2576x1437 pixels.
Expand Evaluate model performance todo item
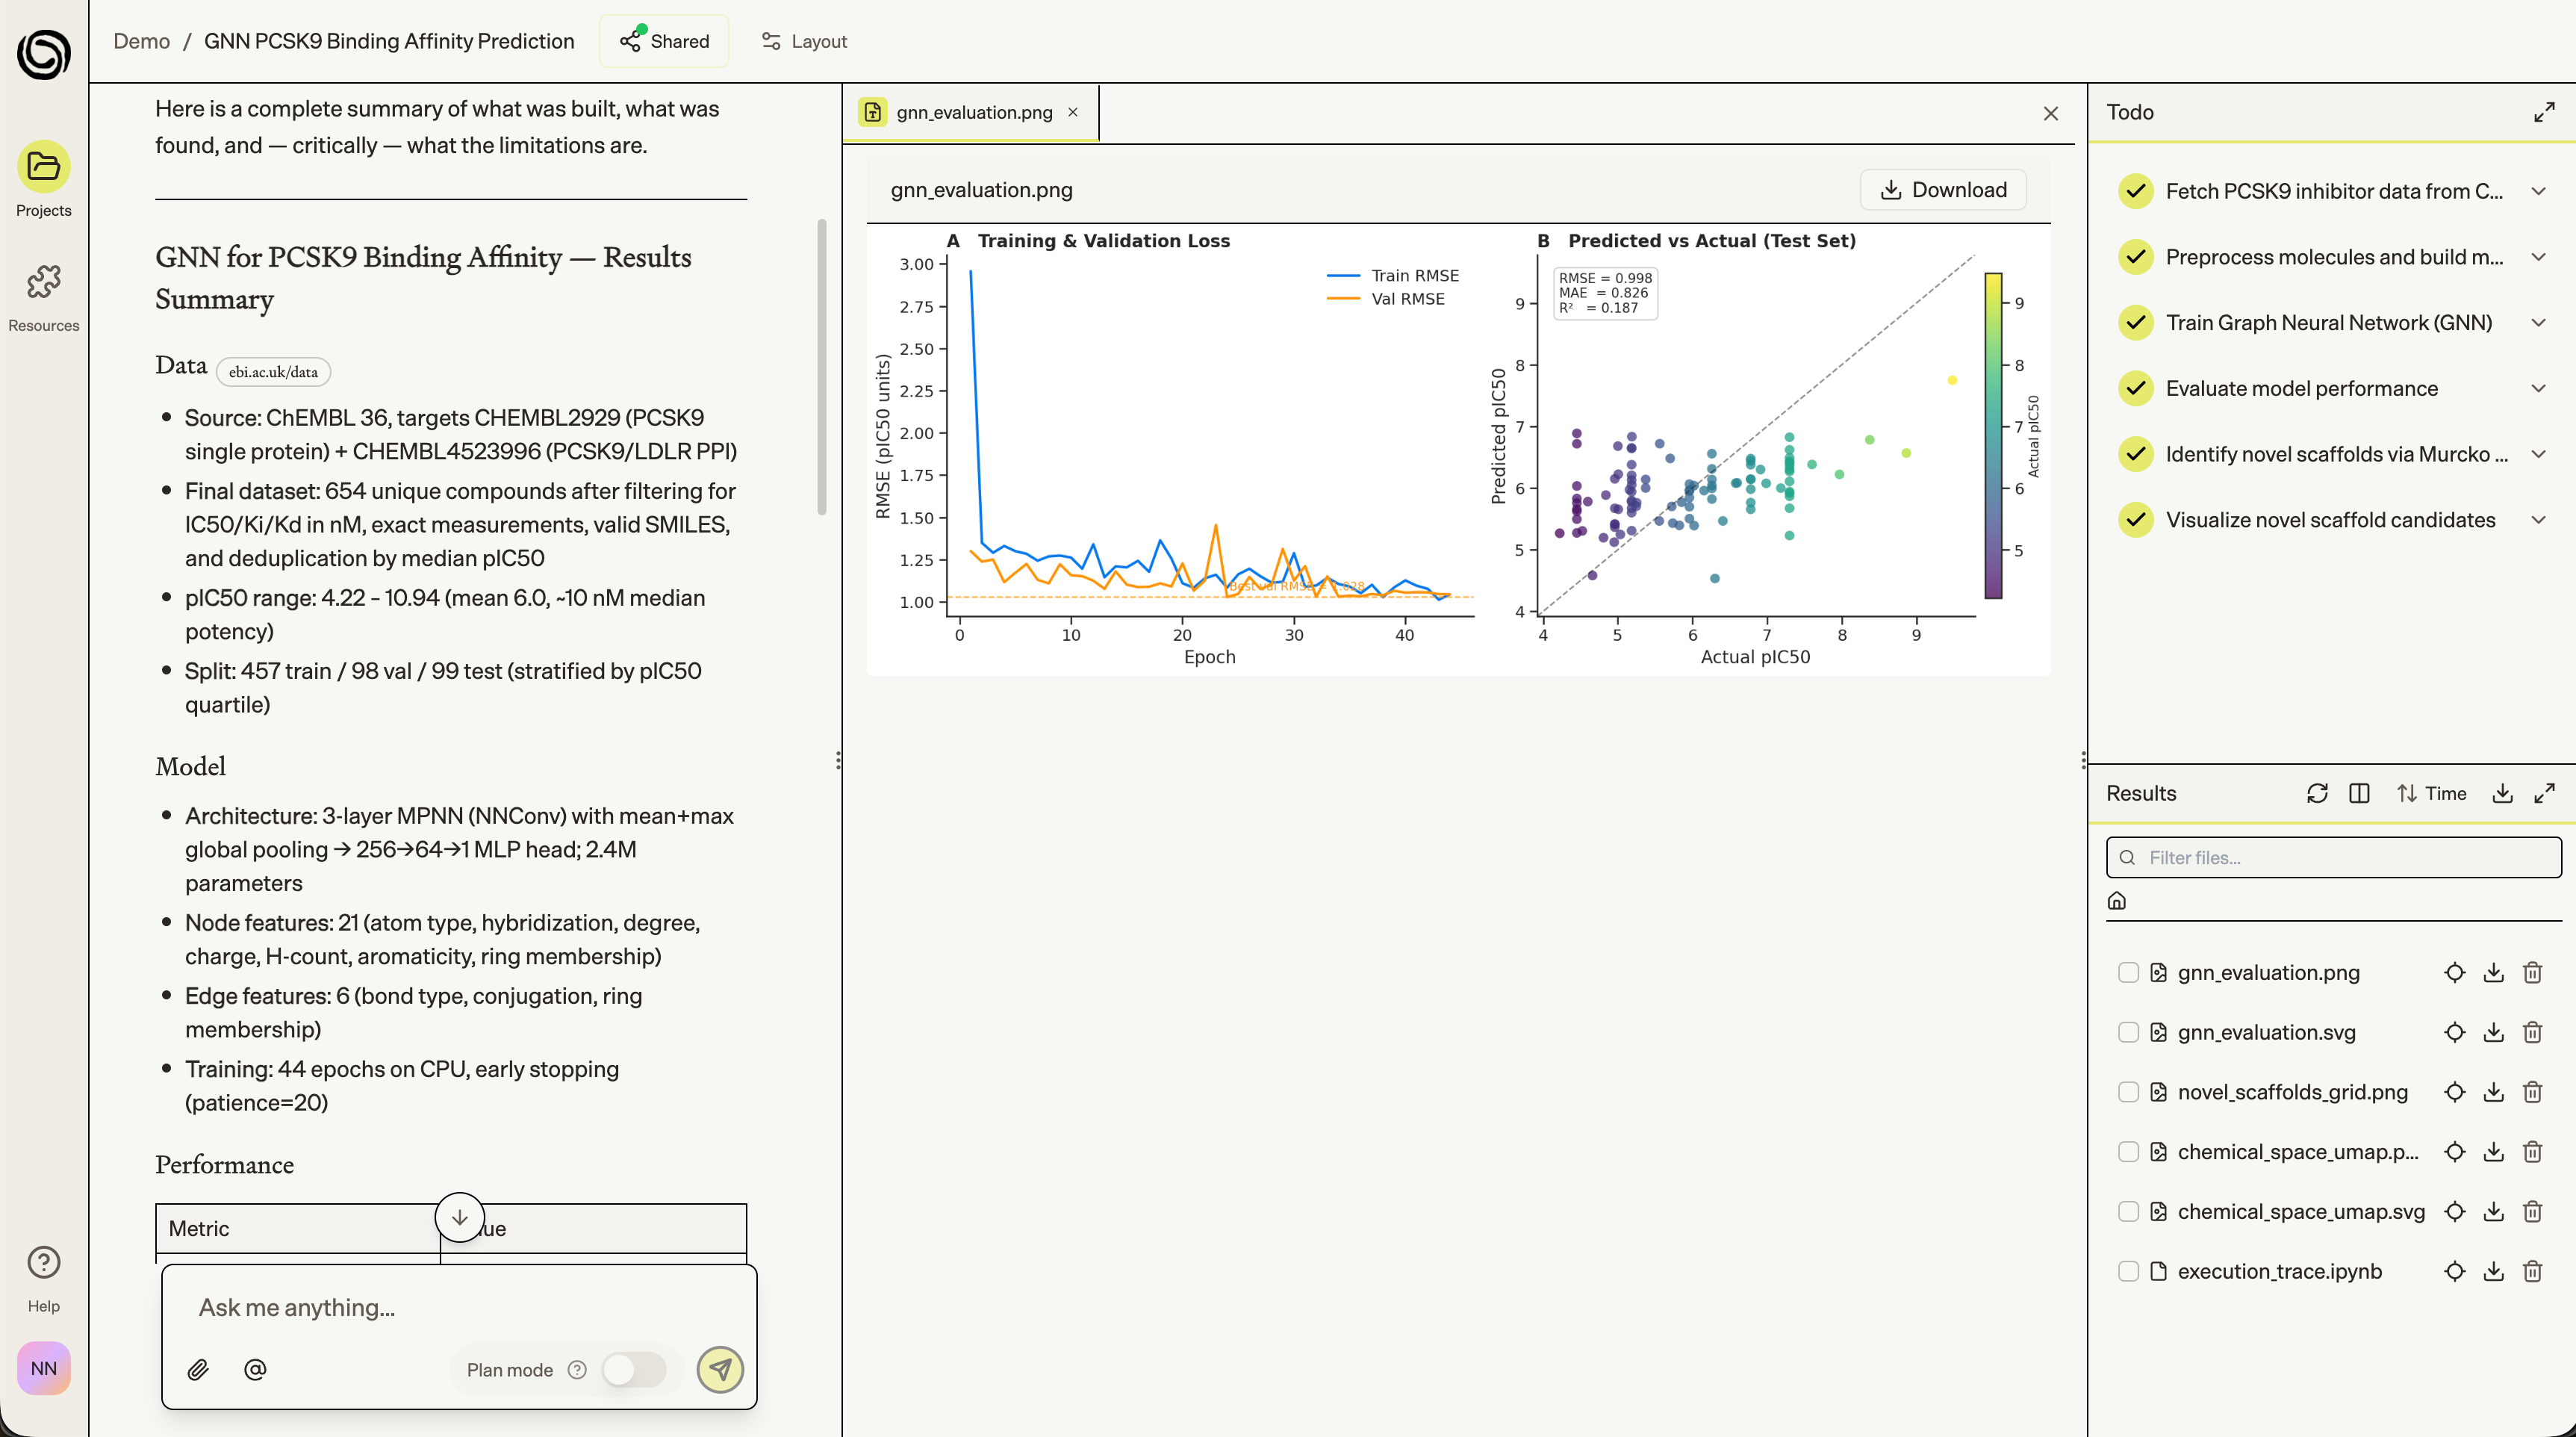(x=2538, y=388)
